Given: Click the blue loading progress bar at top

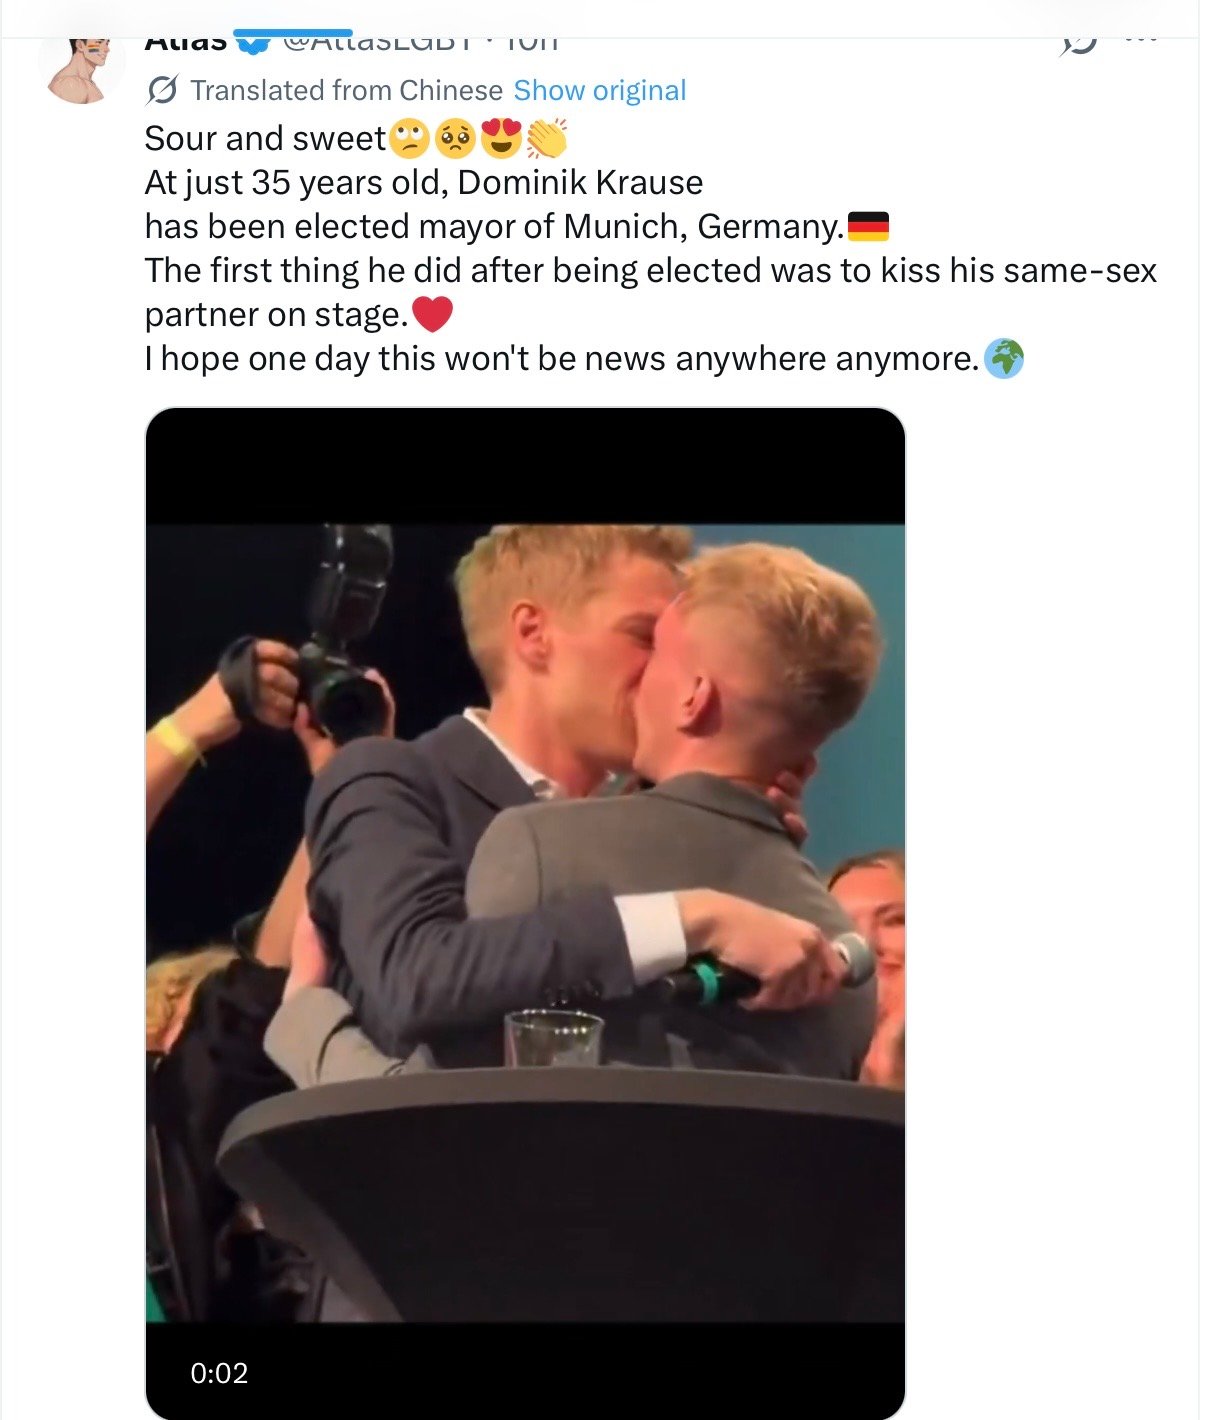Looking at the screenshot, I should (293, 33).
